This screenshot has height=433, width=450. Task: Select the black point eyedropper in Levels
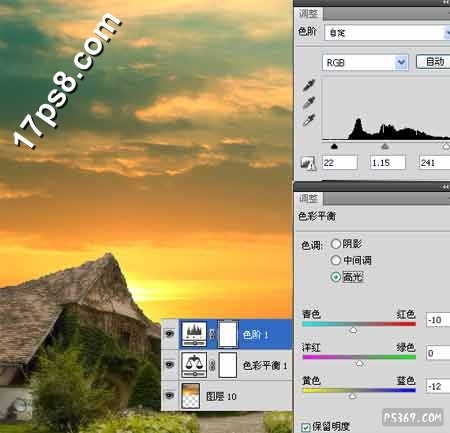[x=309, y=85]
